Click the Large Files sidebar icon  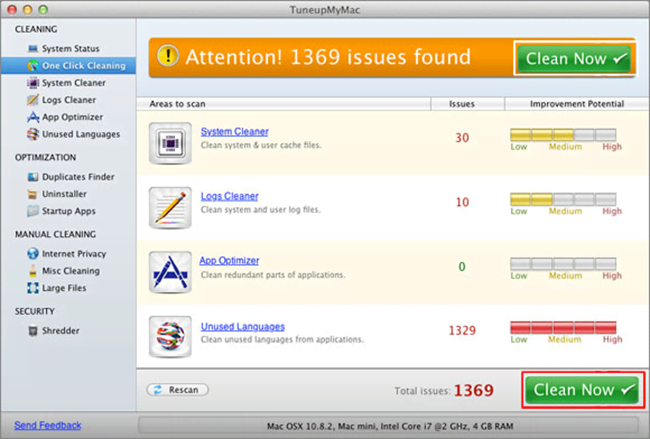33,288
